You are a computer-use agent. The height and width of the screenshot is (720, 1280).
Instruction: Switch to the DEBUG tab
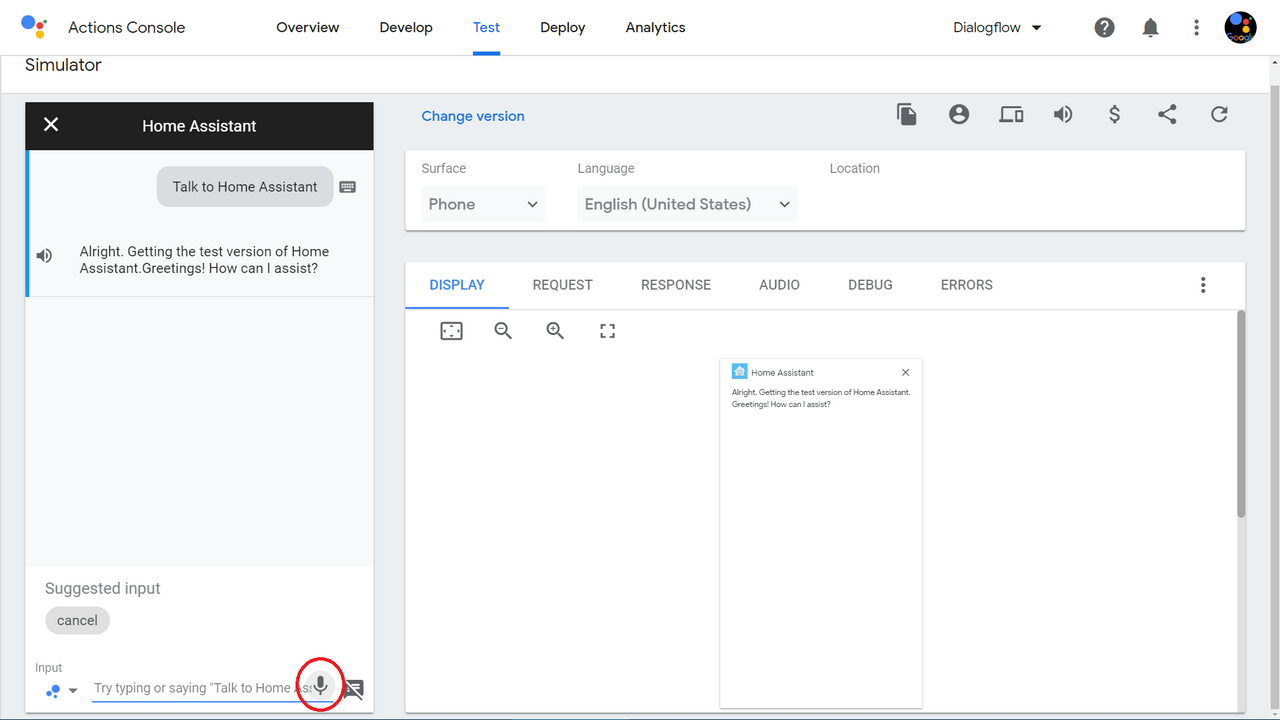(870, 285)
